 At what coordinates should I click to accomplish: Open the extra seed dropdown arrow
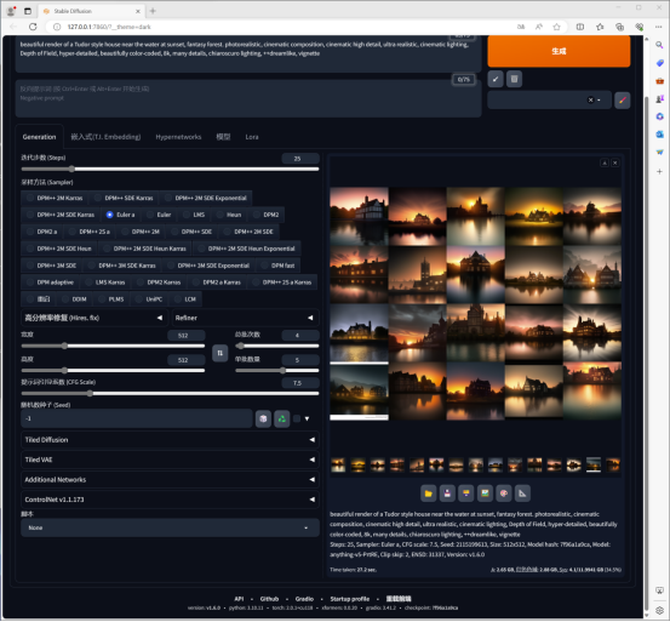coord(307,419)
